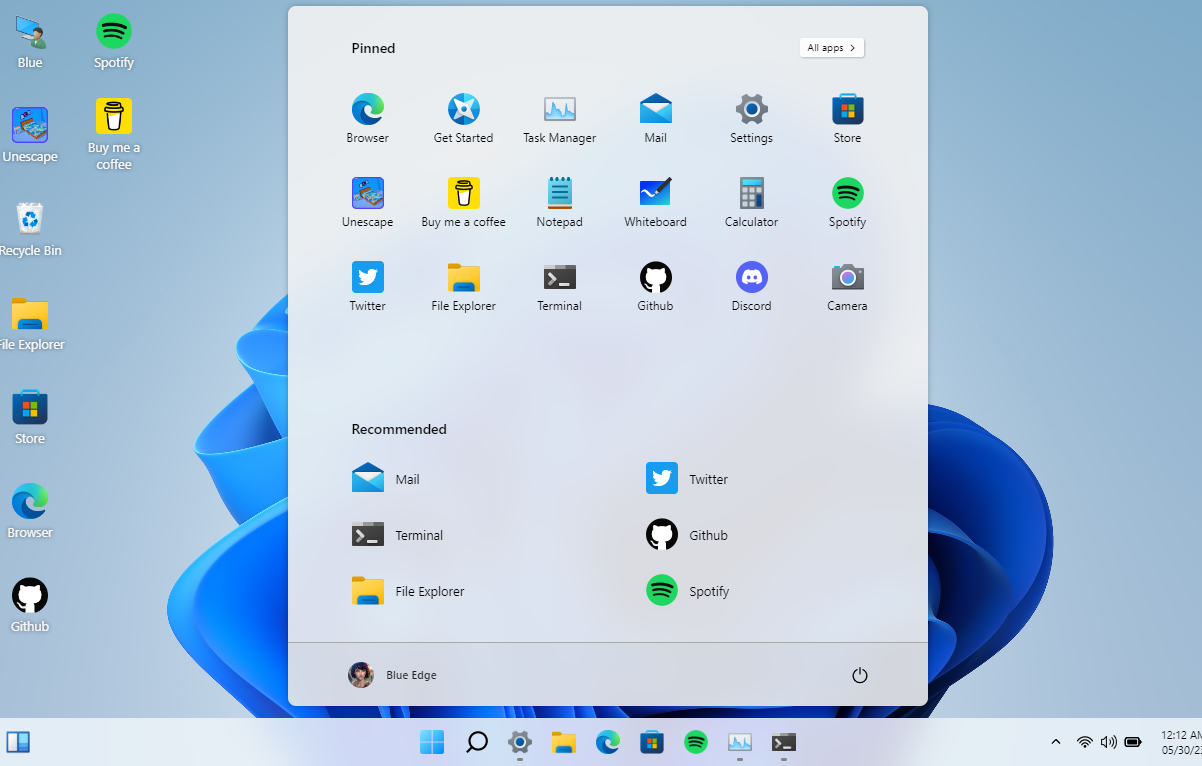Select Browser desktop shortcut
This screenshot has height=766, width=1202.
[x=30, y=512]
